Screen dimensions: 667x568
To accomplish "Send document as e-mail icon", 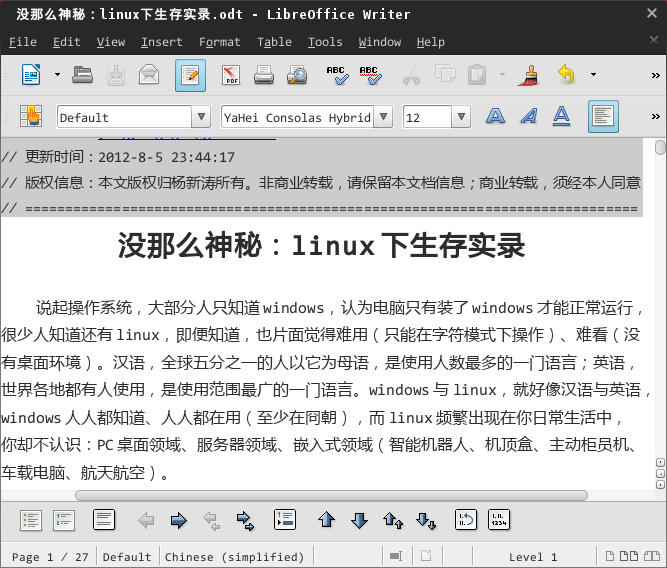I will pyautogui.click(x=149, y=75).
